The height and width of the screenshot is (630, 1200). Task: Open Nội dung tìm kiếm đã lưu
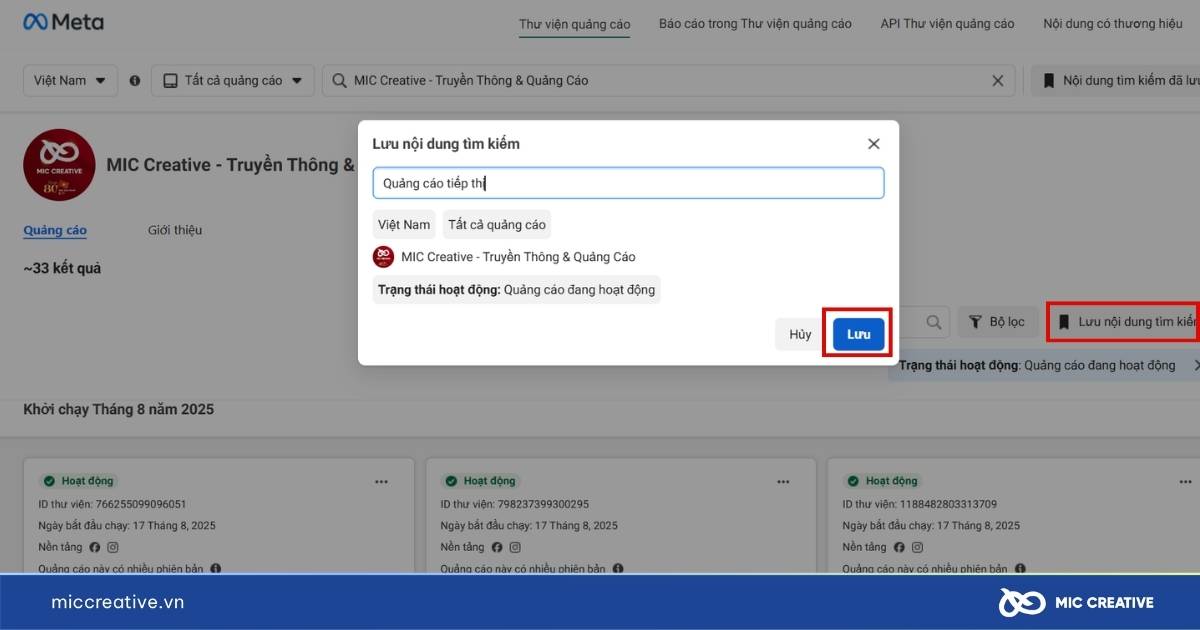[1115, 80]
